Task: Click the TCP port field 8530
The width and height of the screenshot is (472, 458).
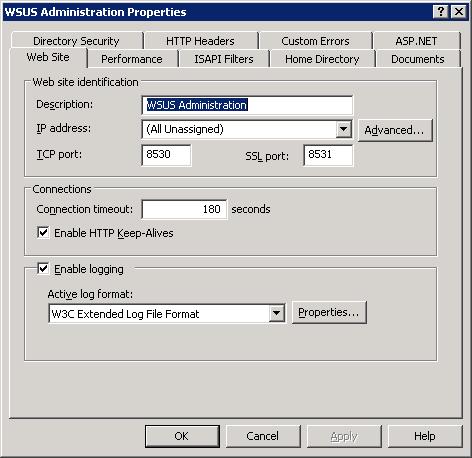Action: coord(166,155)
